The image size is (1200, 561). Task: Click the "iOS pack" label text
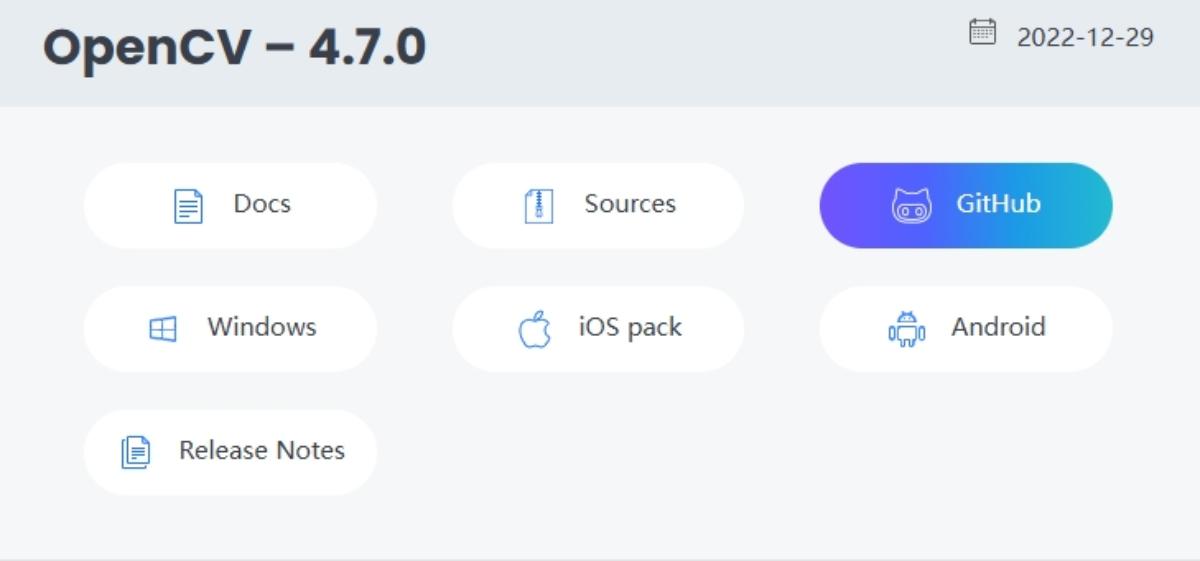pos(630,327)
